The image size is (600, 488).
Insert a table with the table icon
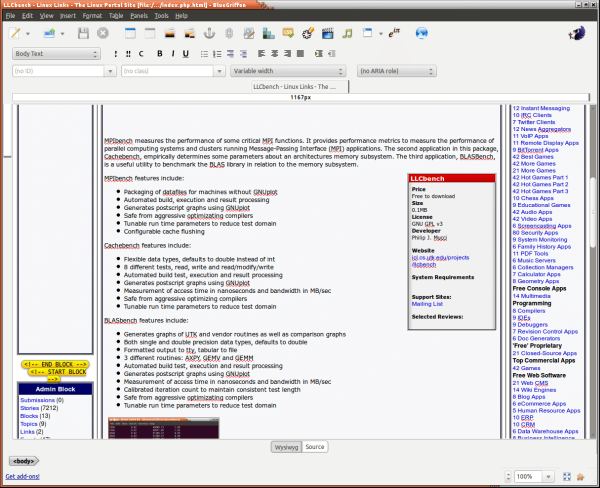[130, 33]
